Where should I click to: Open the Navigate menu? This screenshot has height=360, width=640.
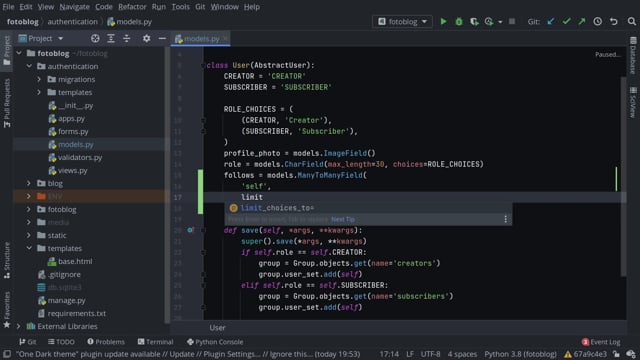74,7
